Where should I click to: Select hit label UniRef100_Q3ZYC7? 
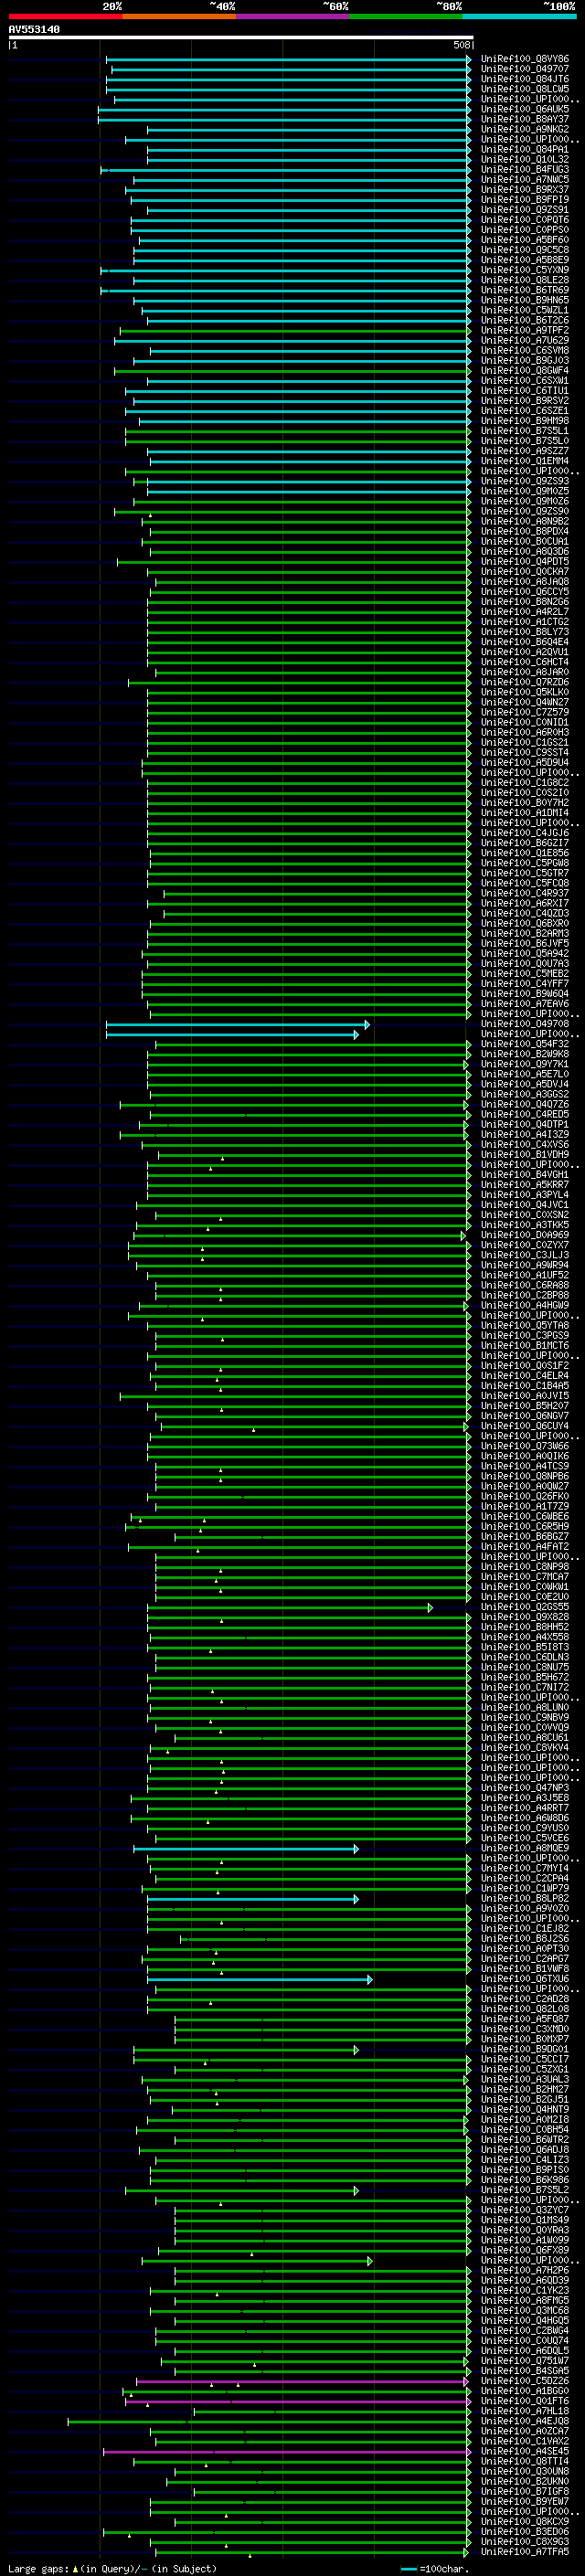[525, 2210]
